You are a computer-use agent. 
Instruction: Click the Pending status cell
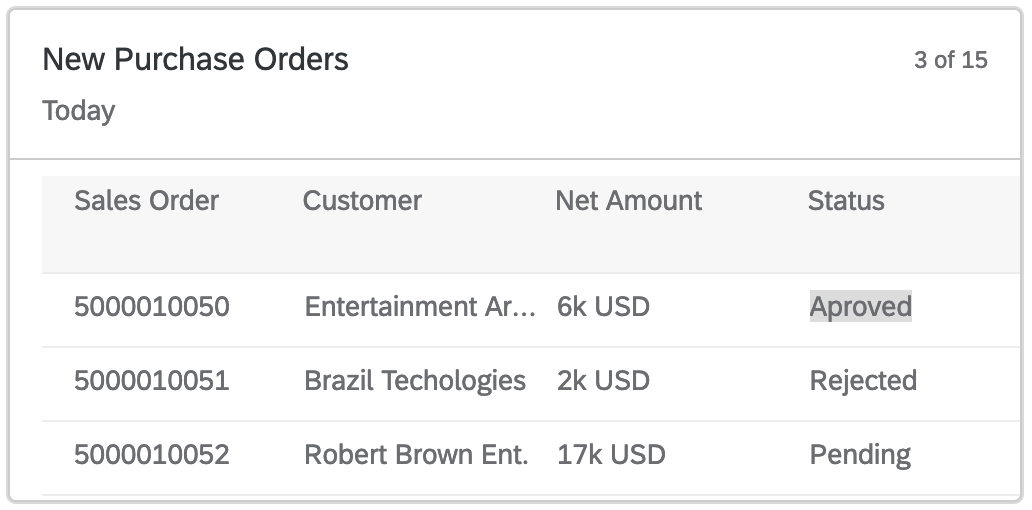(x=860, y=455)
